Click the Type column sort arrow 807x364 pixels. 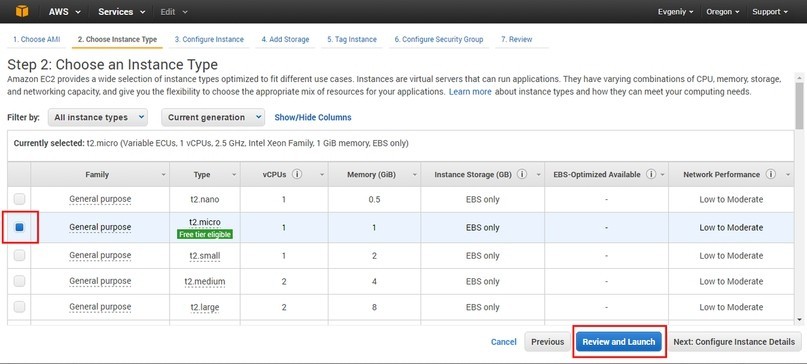pos(234,175)
